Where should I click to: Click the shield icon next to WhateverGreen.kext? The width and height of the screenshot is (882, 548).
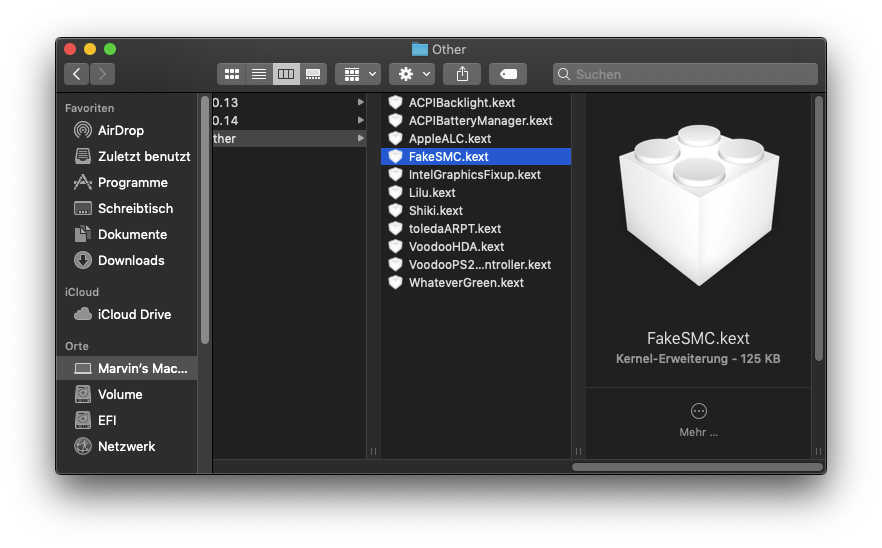(x=395, y=282)
